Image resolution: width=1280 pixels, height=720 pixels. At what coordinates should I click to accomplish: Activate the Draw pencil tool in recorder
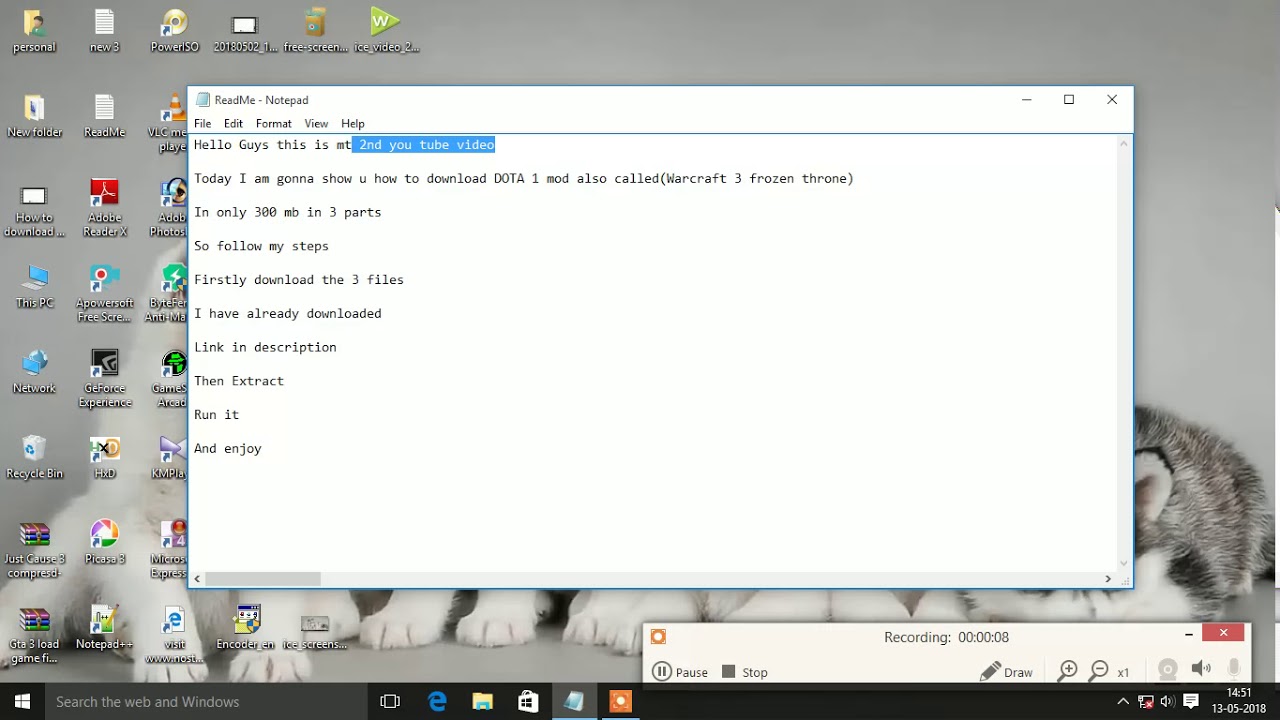1006,672
